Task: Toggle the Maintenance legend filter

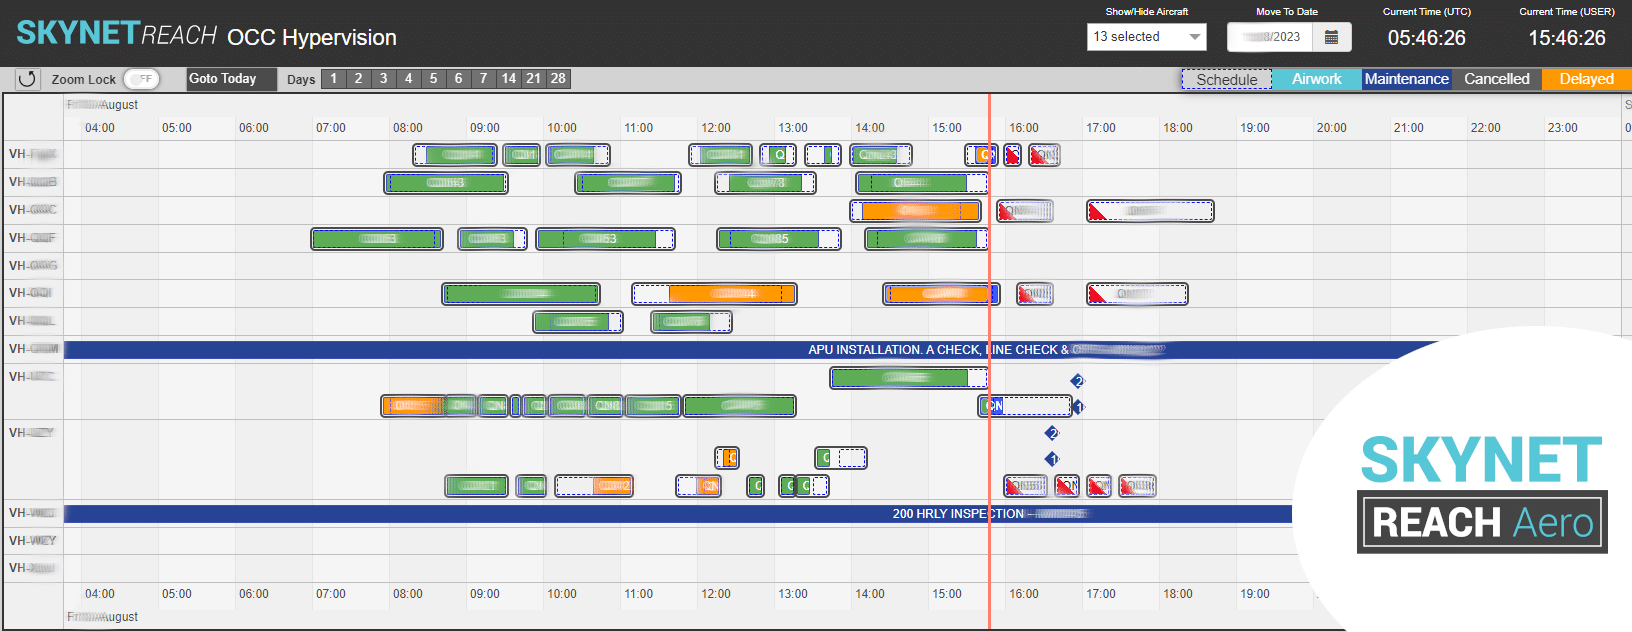Action: (x=1406, y=79)
